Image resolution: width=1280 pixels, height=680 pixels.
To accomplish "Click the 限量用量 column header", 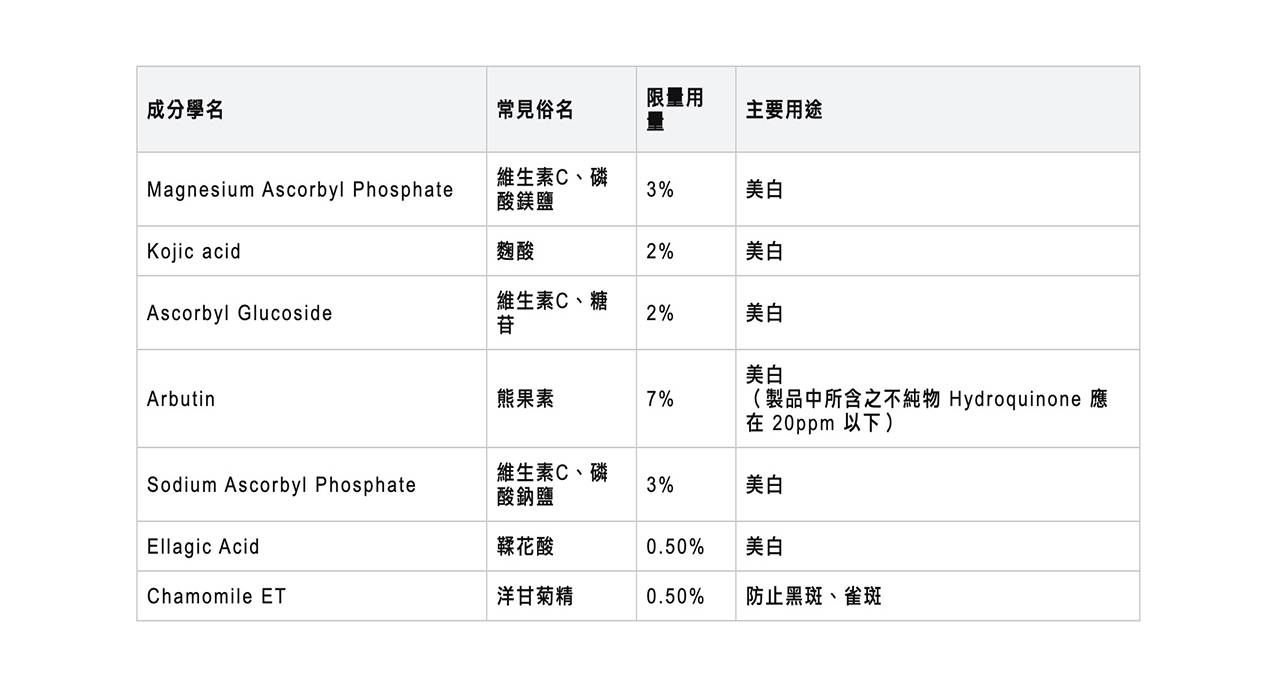I will coord(675,110).
